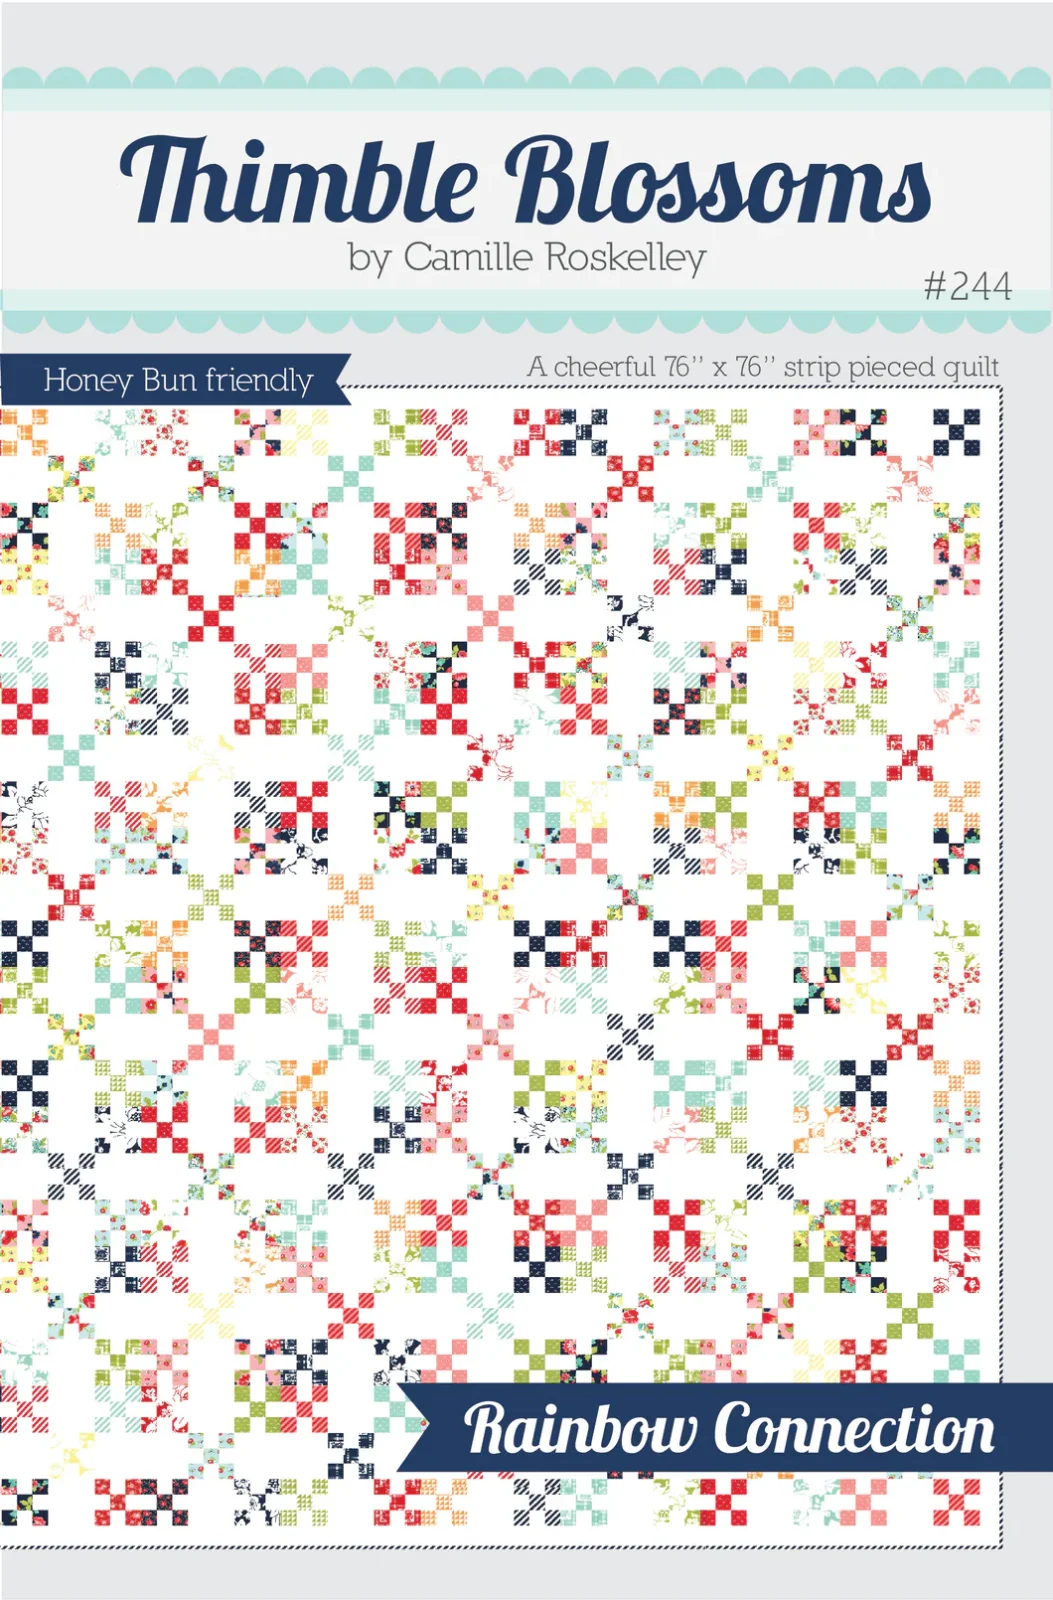This screenshot has width=1053, height=1600.
Task: Click the dotted stitch line on quilt's right edge
Action: tap(1002, 900)
